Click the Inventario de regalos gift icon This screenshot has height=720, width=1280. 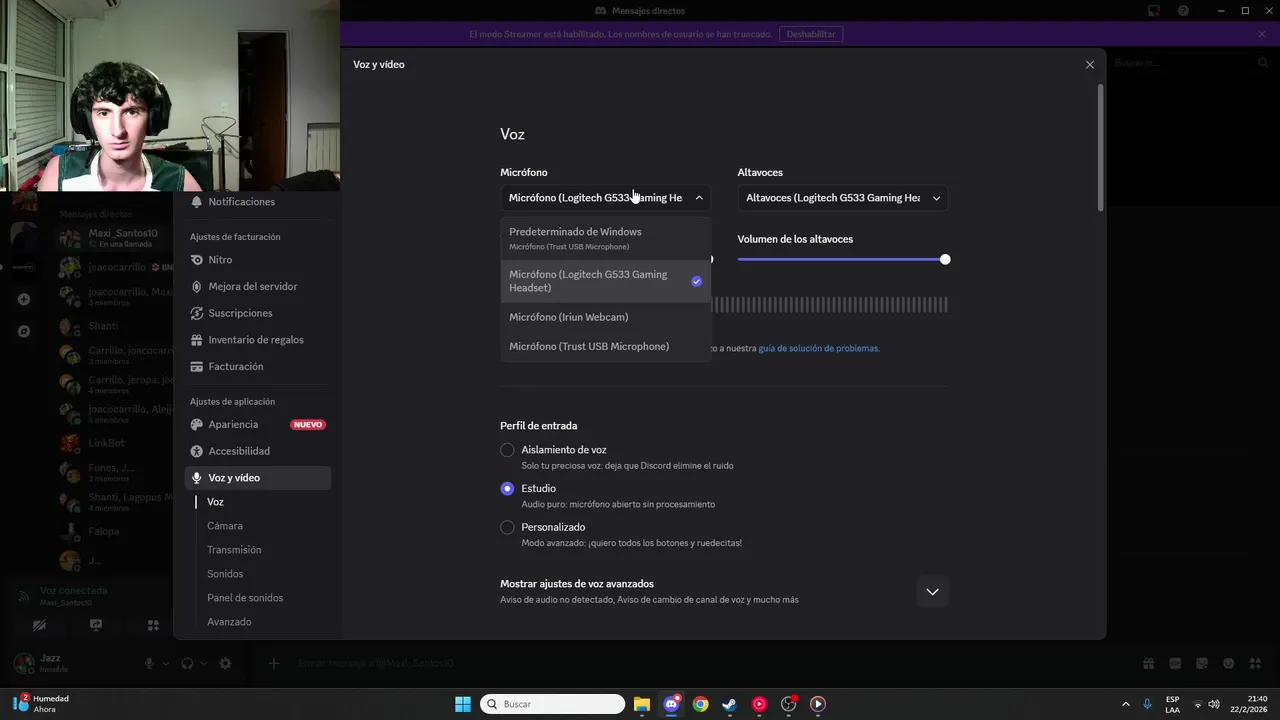coord(197,340)
